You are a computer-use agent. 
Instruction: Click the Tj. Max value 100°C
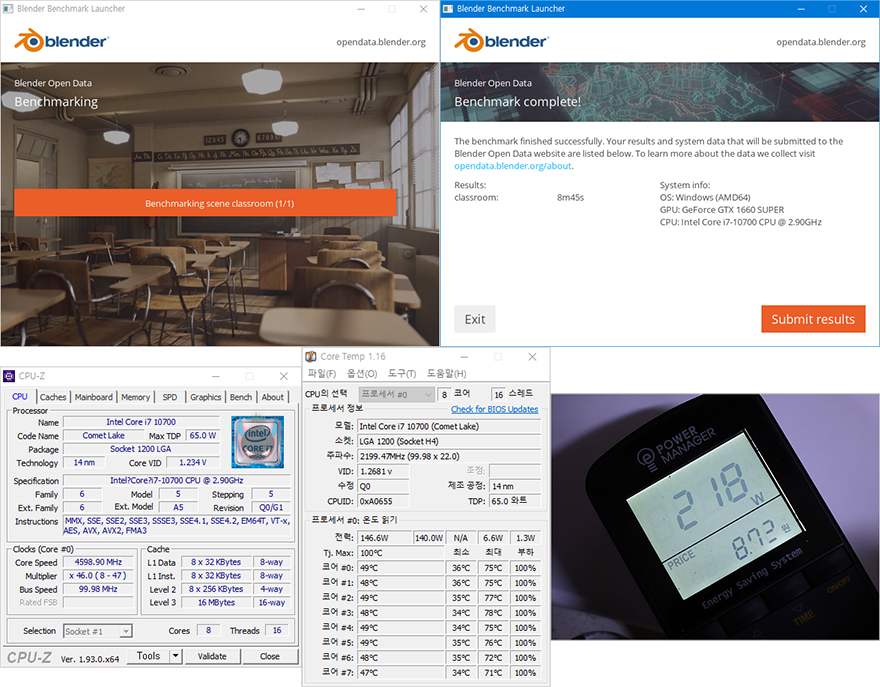(401, 553)
